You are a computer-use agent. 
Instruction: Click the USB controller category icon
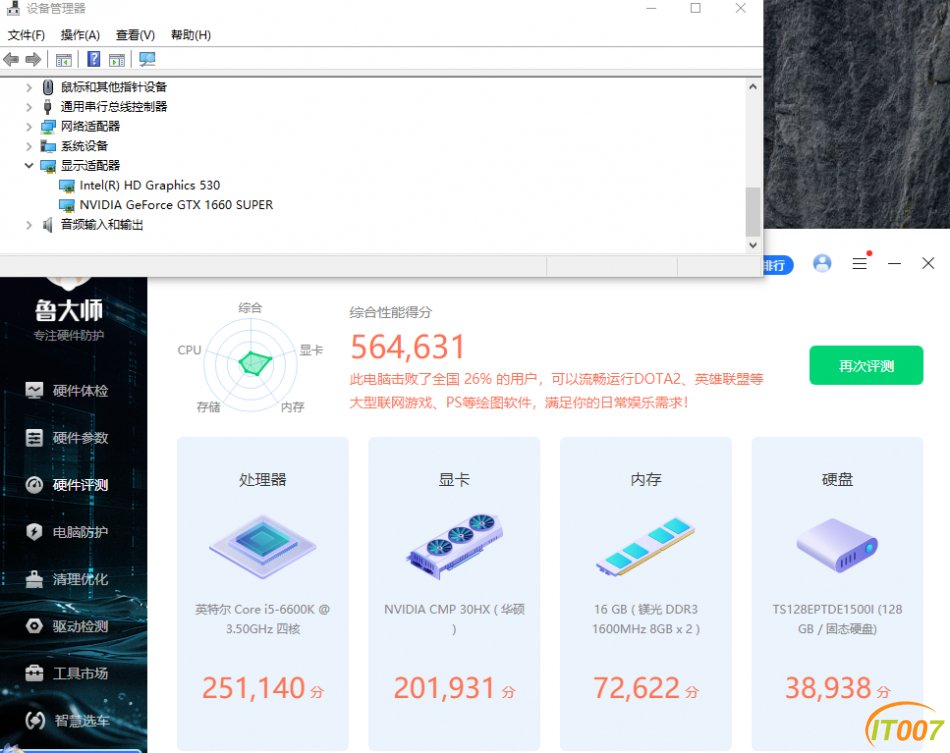point(48,107)
